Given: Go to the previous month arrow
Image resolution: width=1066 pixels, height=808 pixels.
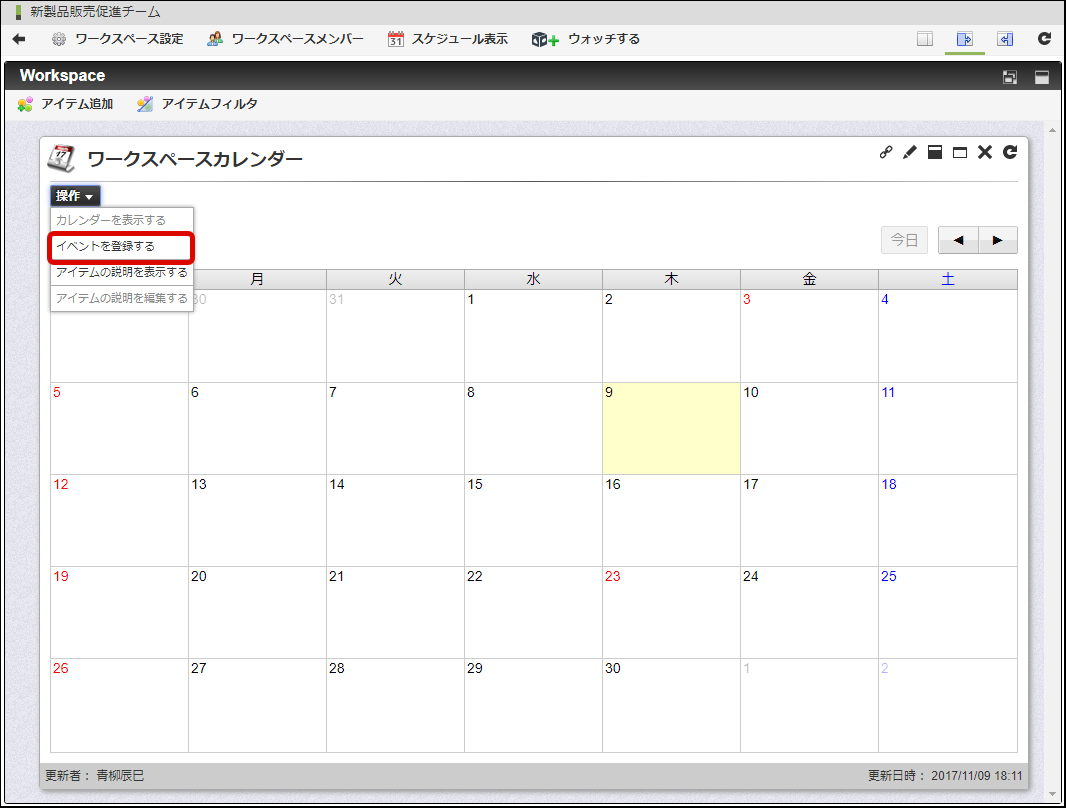Looking at the screenshot, I should pos(959,241).
